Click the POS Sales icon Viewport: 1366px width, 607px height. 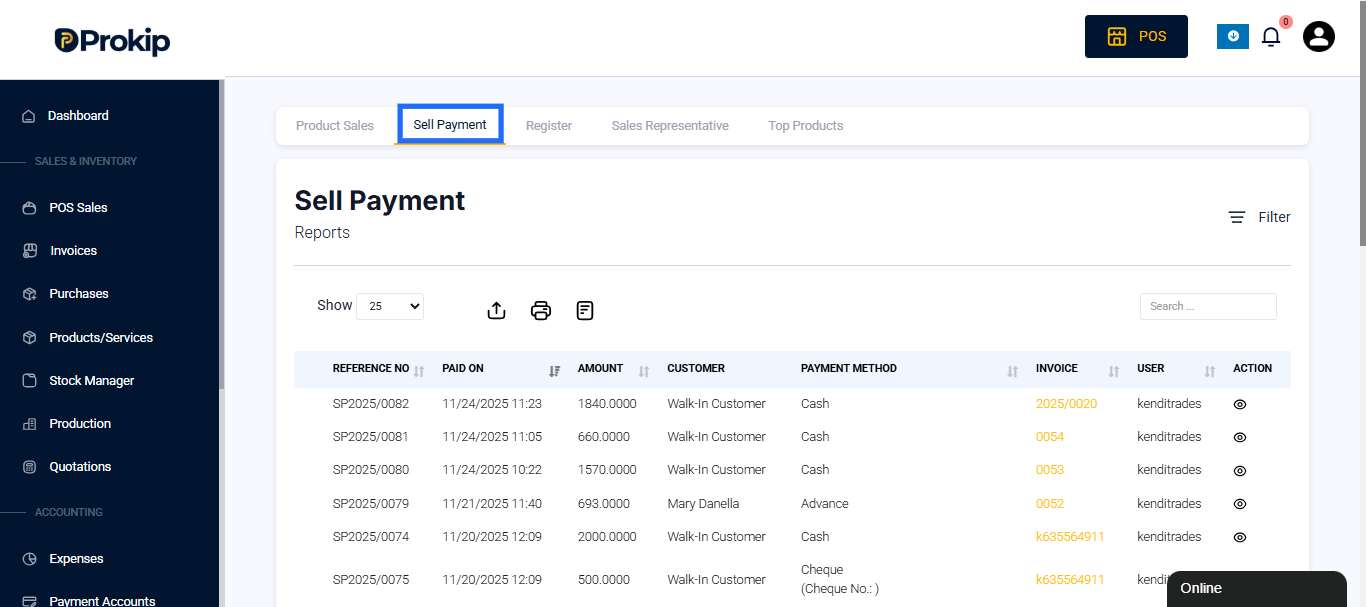coord(29,208)
